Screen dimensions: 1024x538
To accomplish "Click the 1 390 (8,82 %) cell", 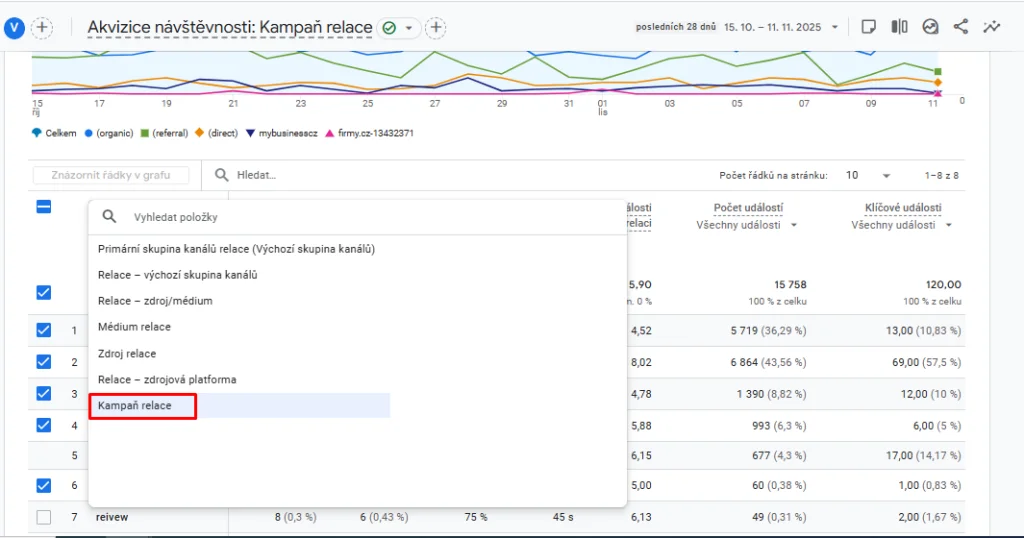I will [771, 394].
